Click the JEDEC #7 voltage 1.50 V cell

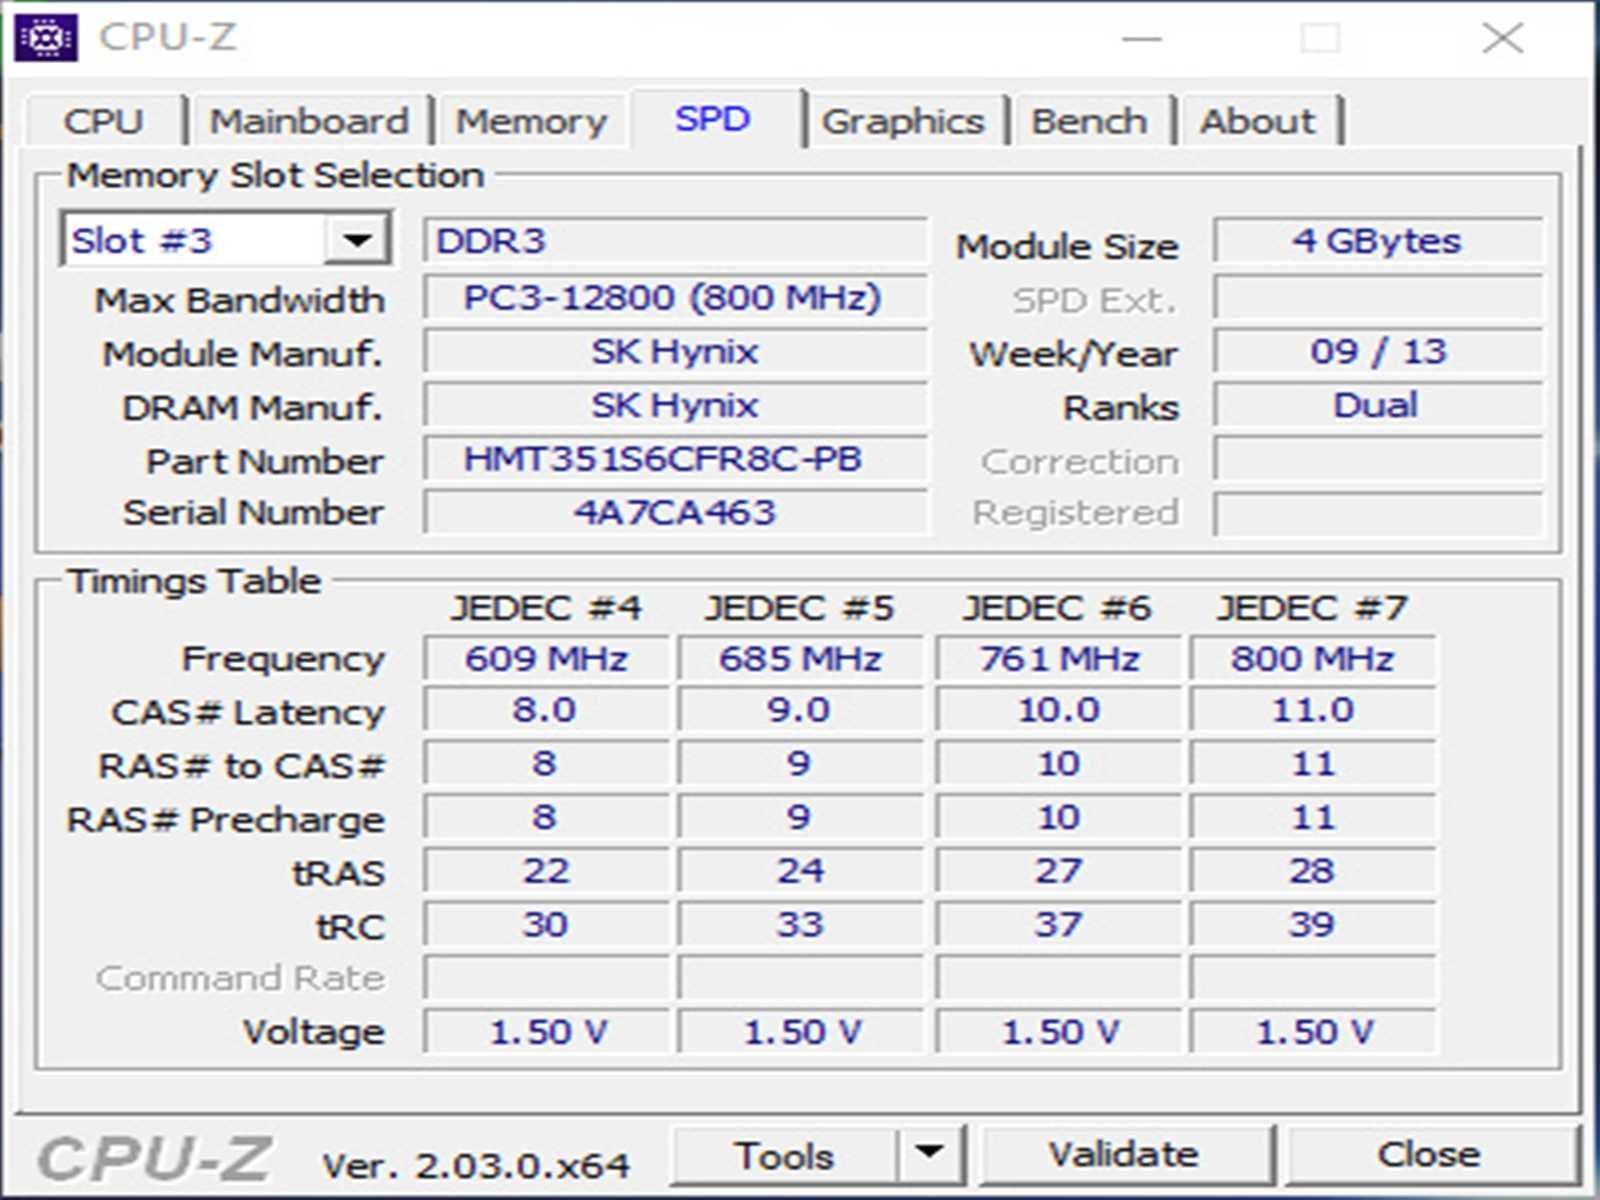[x=1312, y=1032]
